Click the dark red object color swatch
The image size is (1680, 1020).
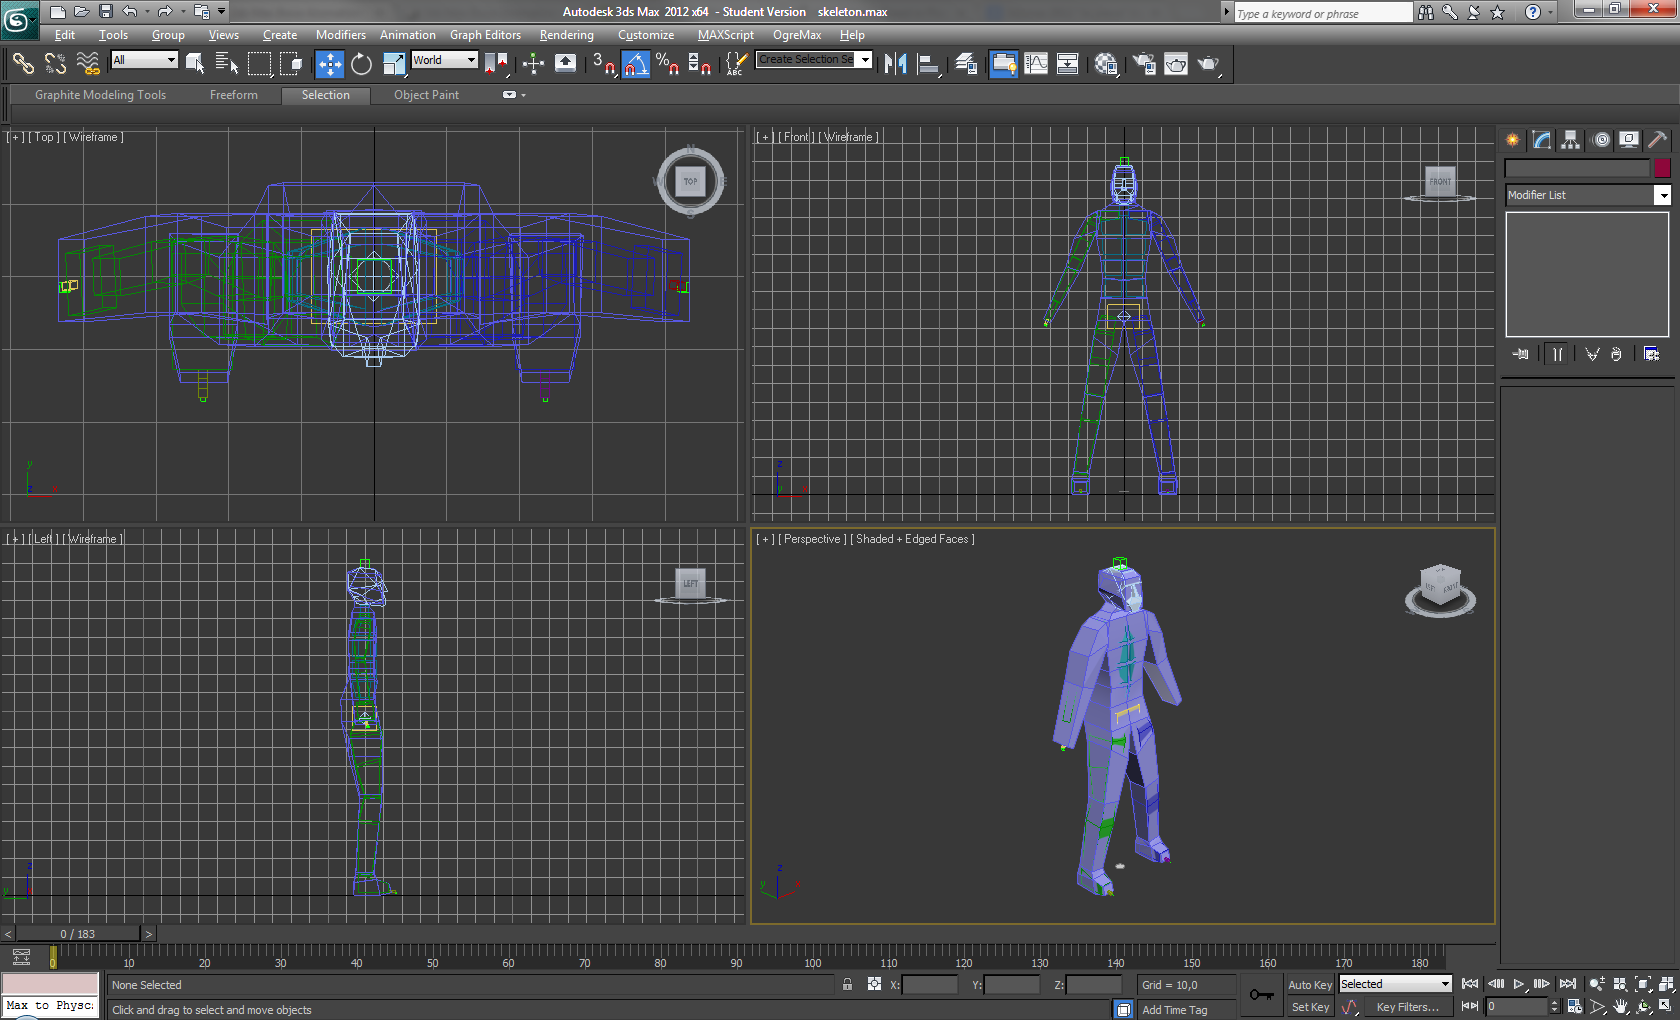[x=1662, y=168]
